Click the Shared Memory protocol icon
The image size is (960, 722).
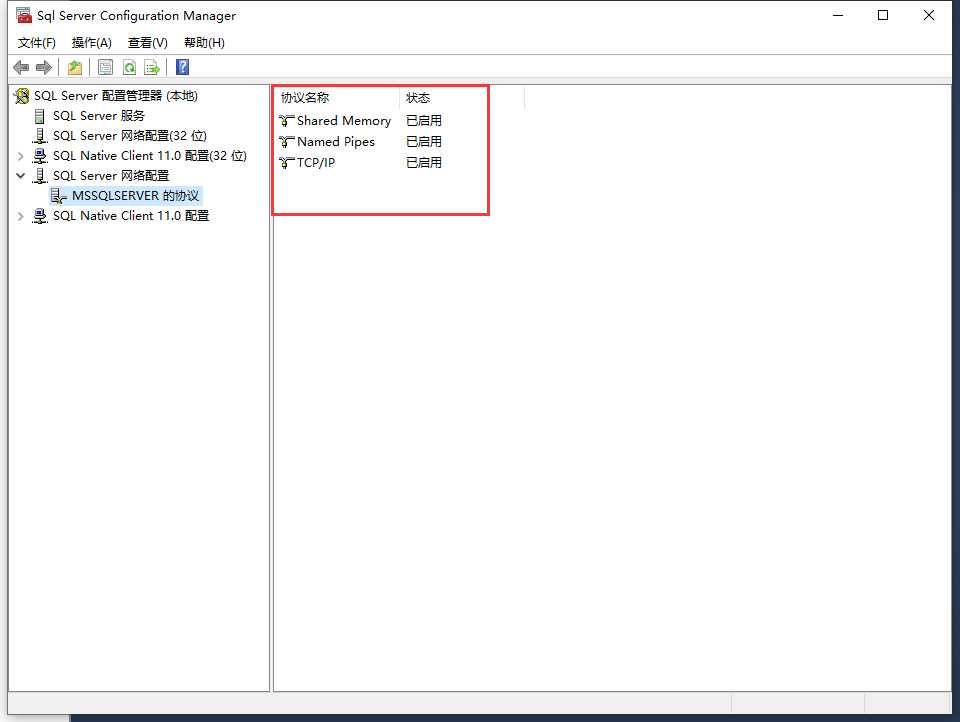tap(287, 121)
